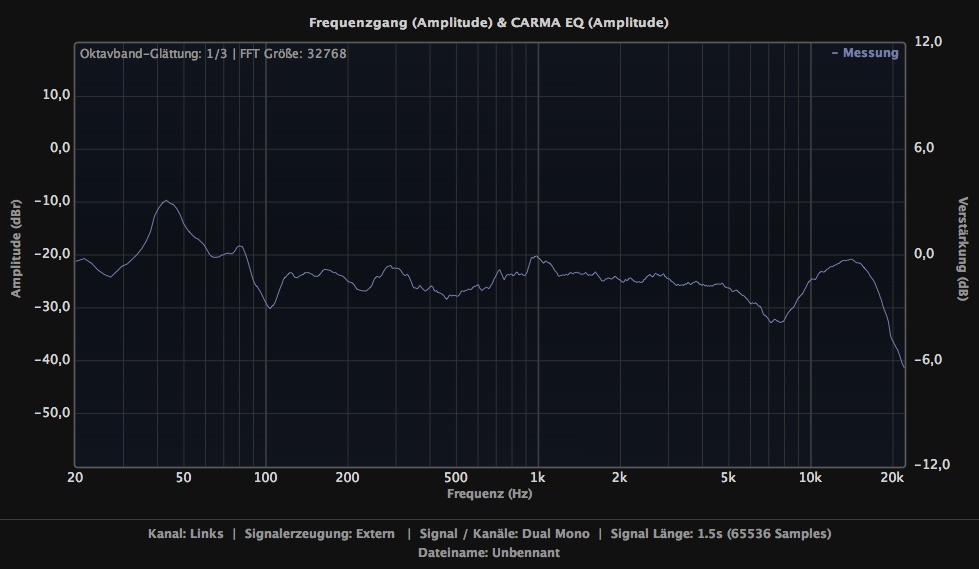Image resolution: width=979 pixels, height=569 pixels.
Task: Click the 20k tick on frequency axis
Action: click(893, 478)
